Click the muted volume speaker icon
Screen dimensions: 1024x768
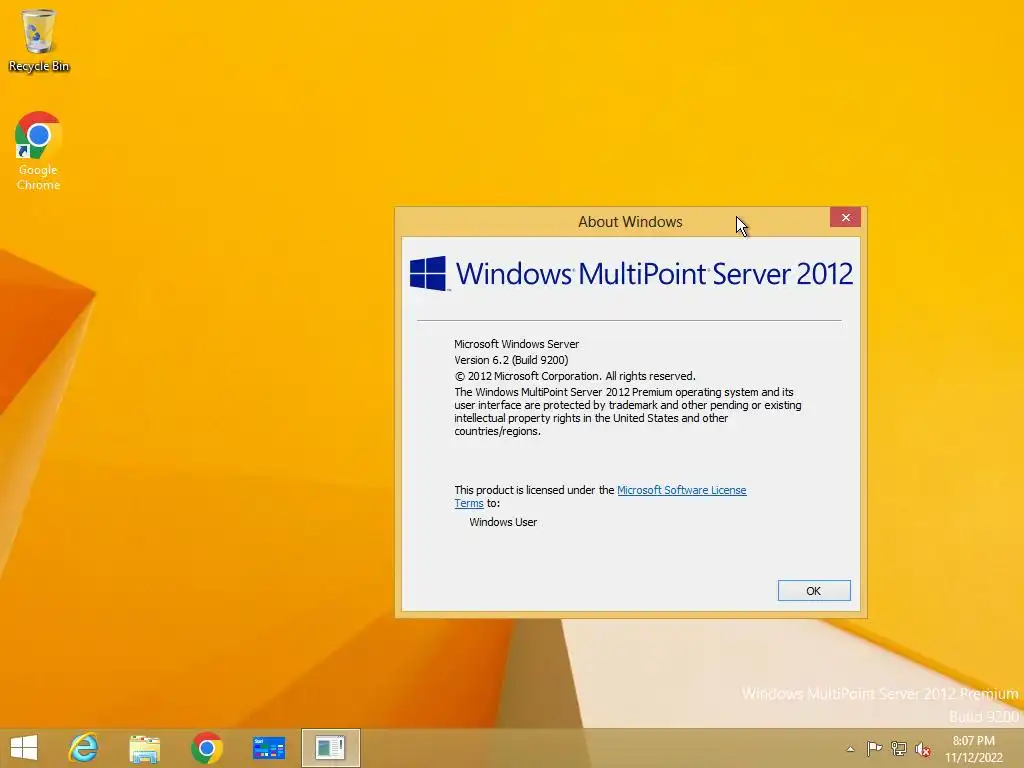tap(923, 749)
